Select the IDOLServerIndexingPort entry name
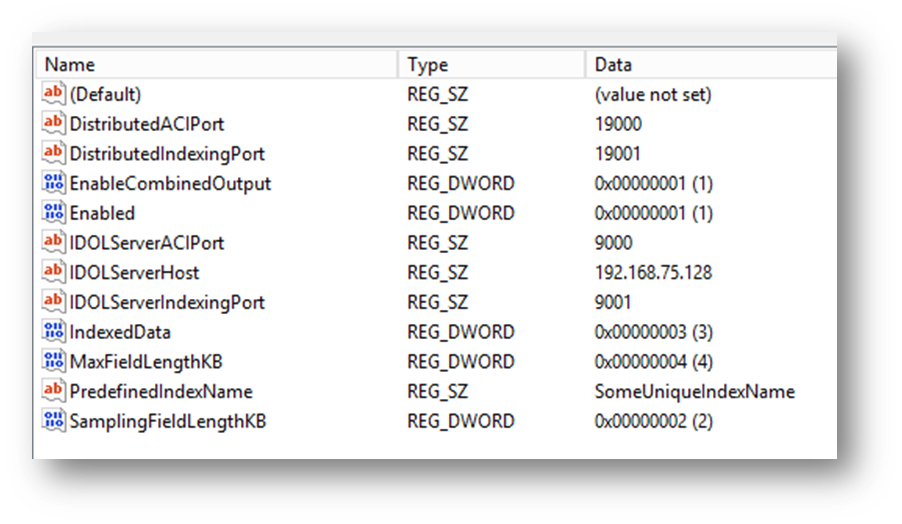Viewport: 902px width, 524px height. point(167,303)
